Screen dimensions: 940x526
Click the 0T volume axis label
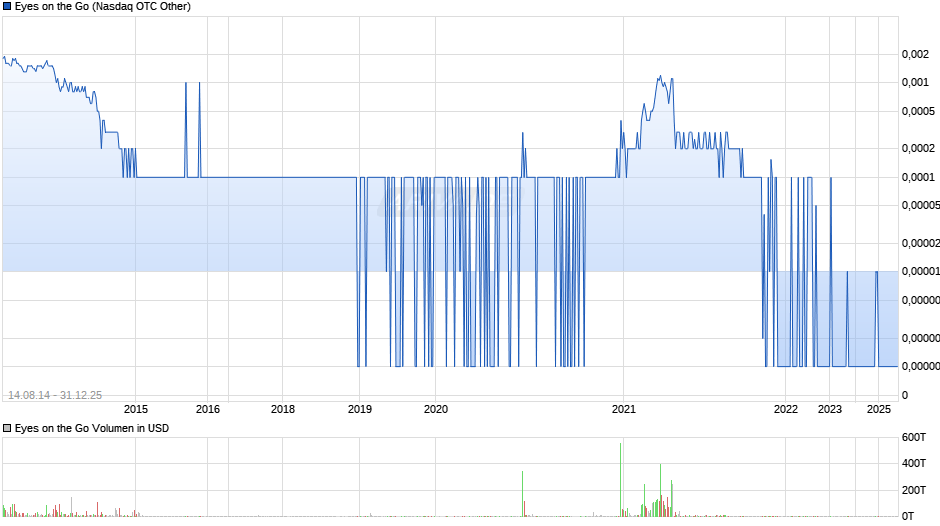[x=908, y=516]
